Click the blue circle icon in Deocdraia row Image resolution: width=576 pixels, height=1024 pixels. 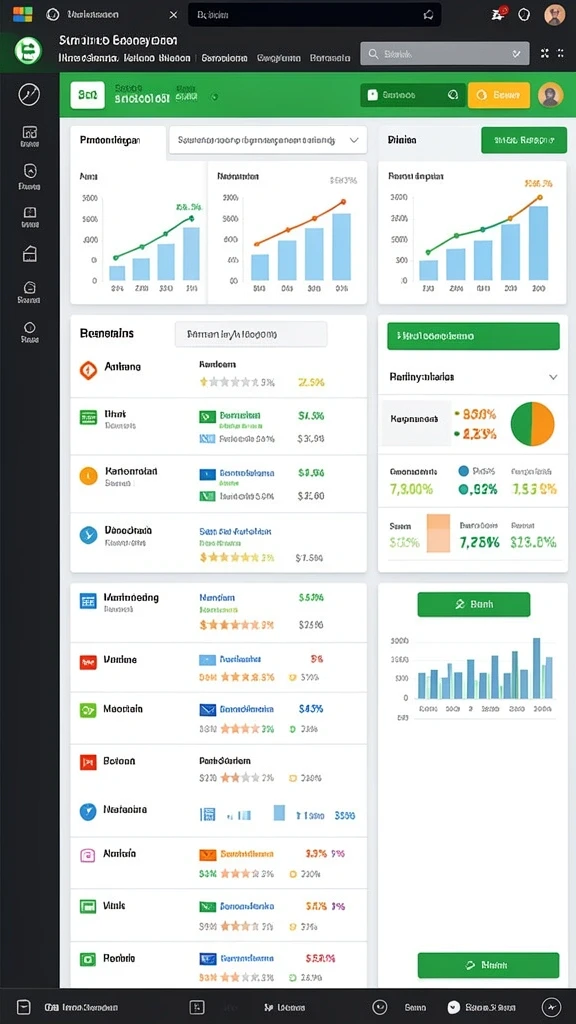point(88,535)
